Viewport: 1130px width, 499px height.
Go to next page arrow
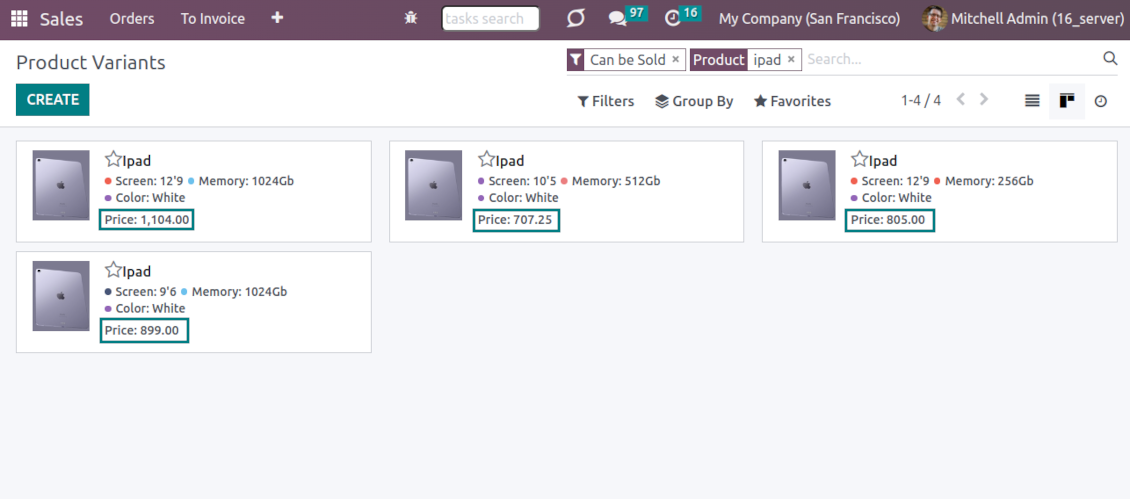(984, 100)
